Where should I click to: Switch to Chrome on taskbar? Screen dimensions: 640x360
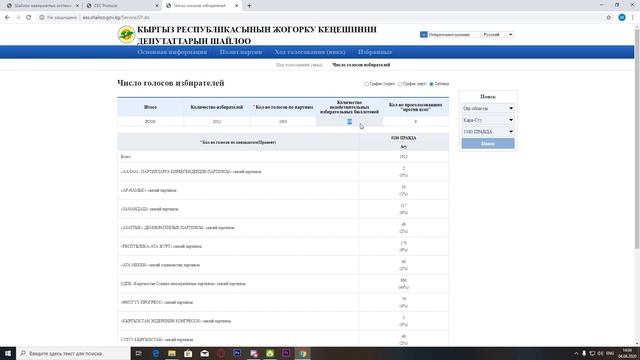(x=303, y=353)
